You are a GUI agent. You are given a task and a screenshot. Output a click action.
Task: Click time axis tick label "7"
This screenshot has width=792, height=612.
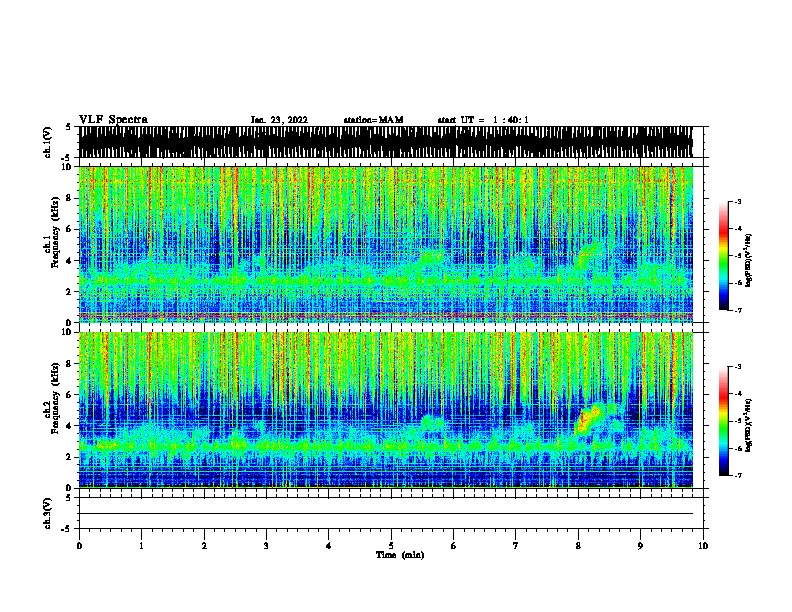click(516, 545)
